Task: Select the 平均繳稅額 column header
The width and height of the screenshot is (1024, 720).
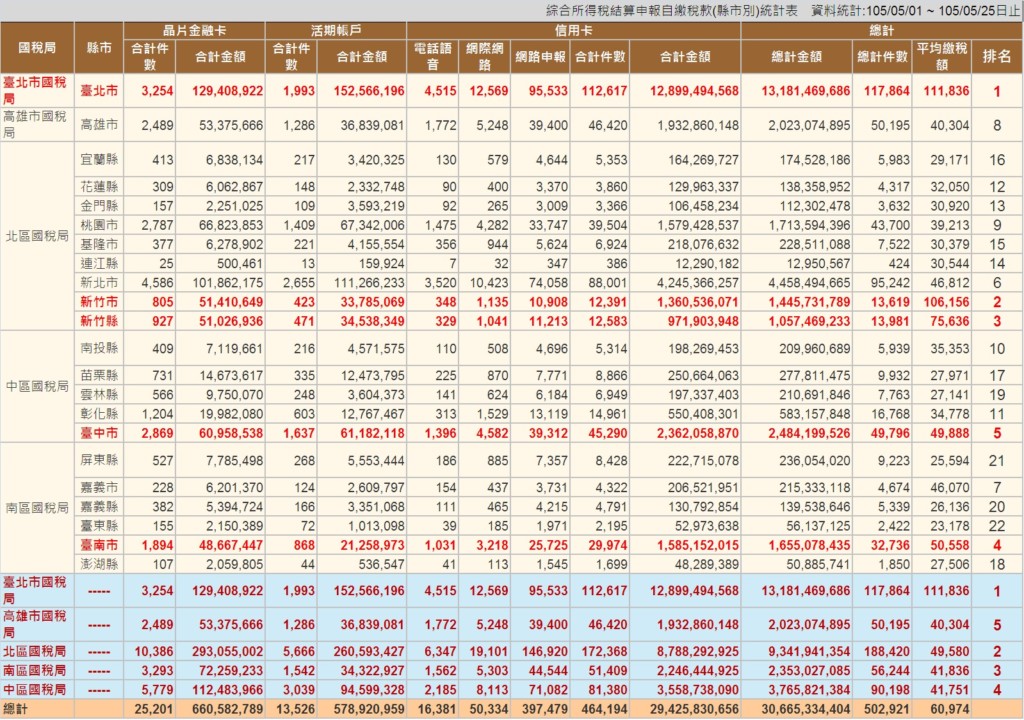Action: pos(942,56)
